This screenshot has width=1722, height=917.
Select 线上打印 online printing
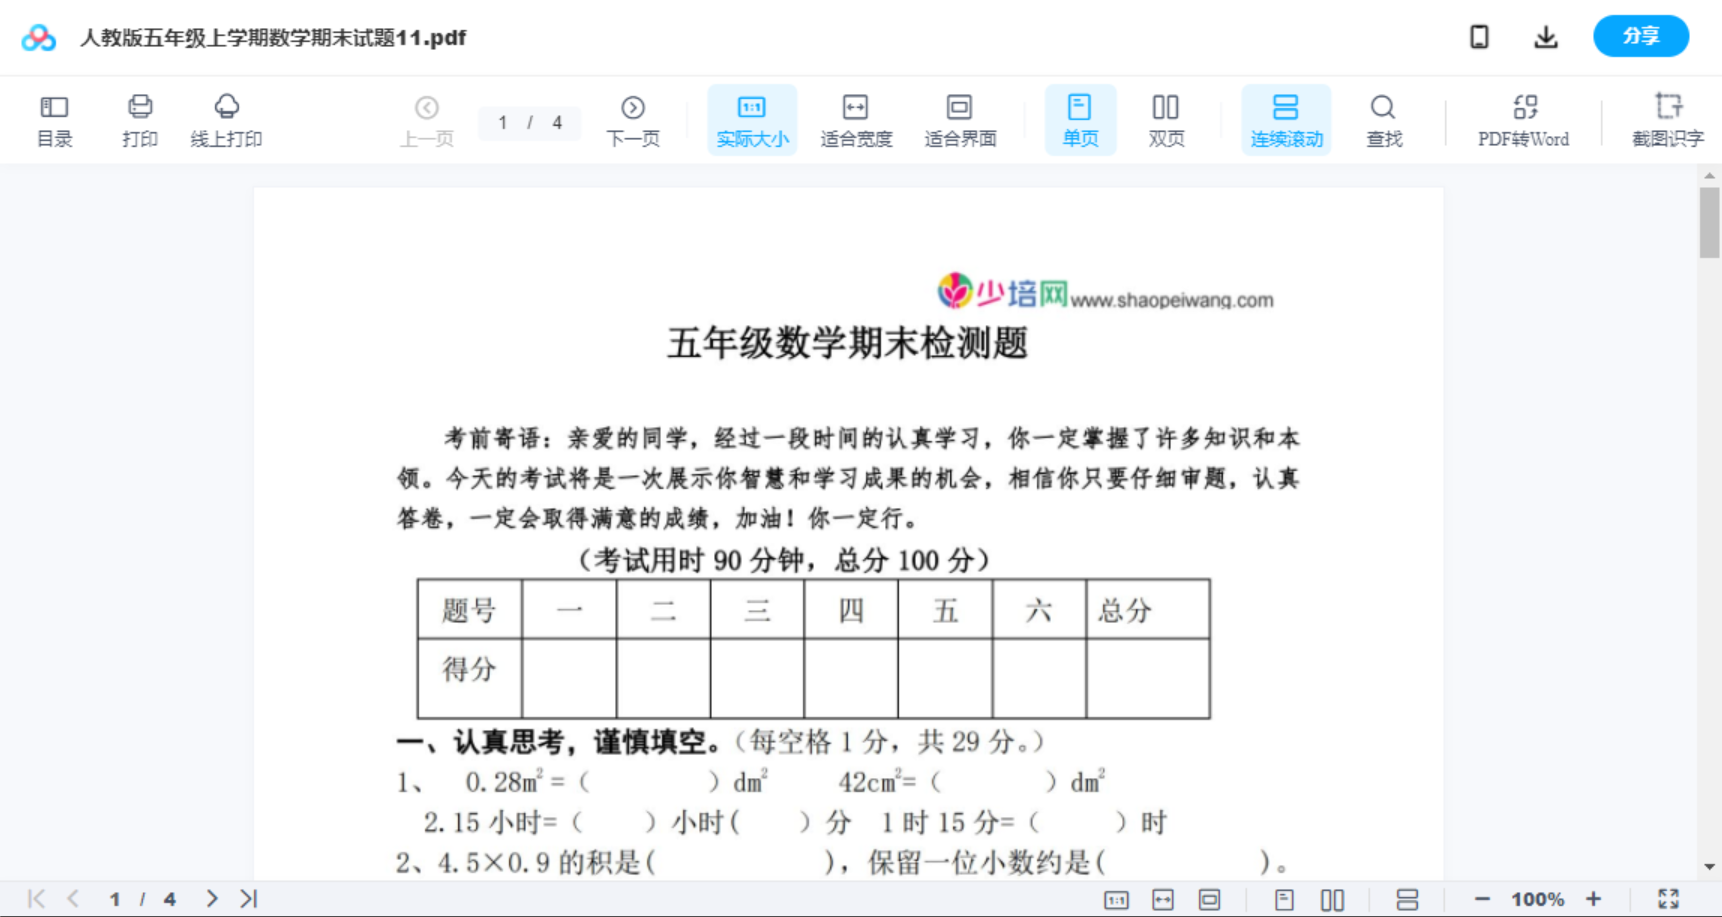227,119
